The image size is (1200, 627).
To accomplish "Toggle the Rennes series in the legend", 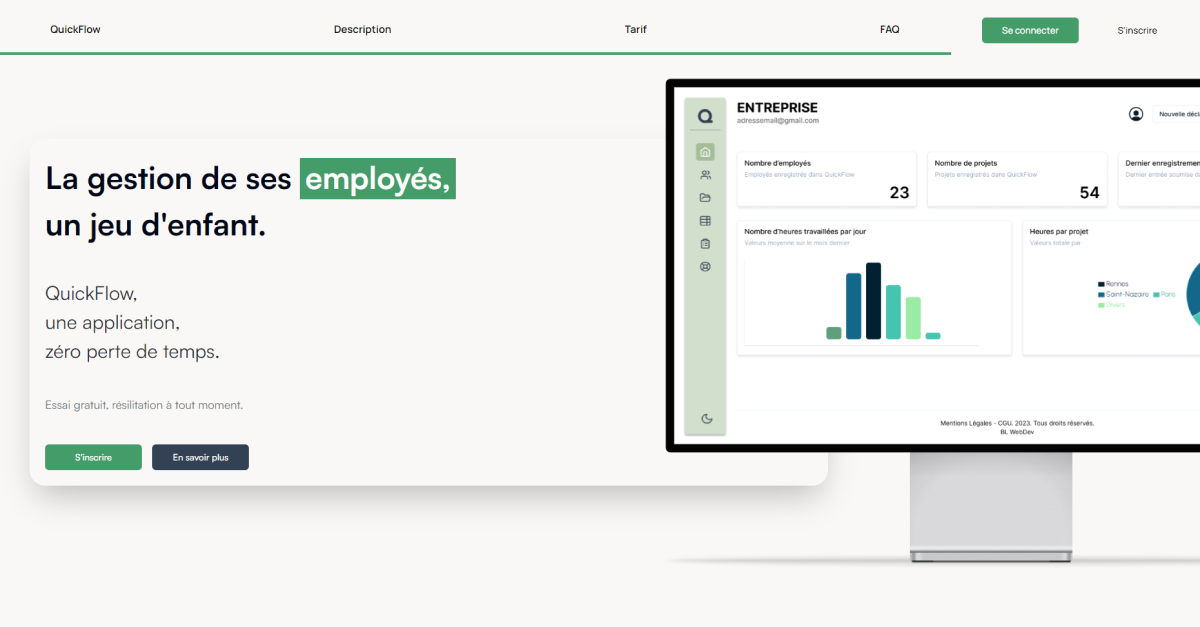I will point(1110,284).
